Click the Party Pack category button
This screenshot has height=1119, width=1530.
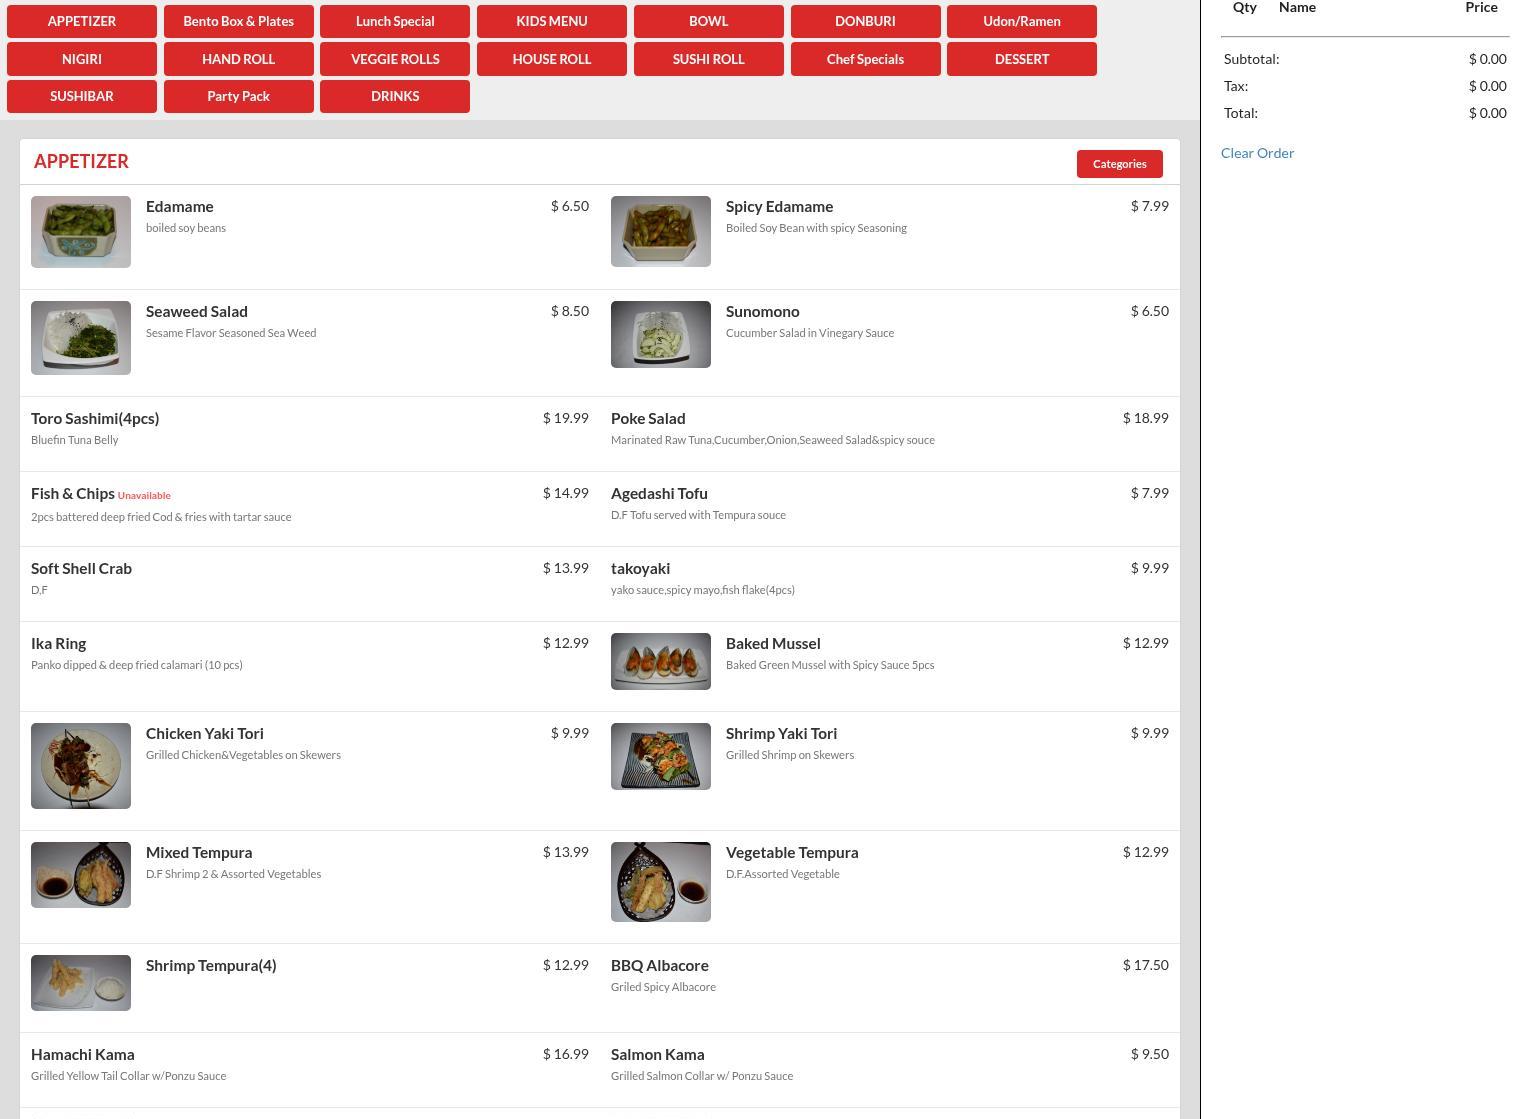coord(238,96)
